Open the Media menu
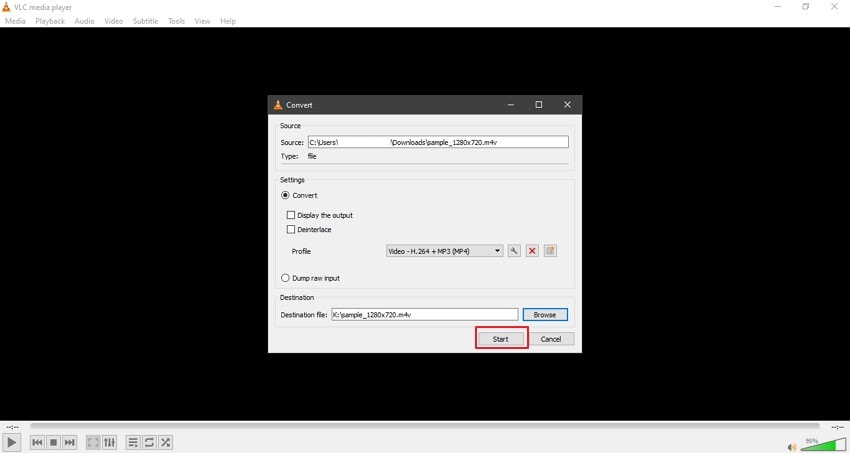Screen dimensions: 850x453 15,21
